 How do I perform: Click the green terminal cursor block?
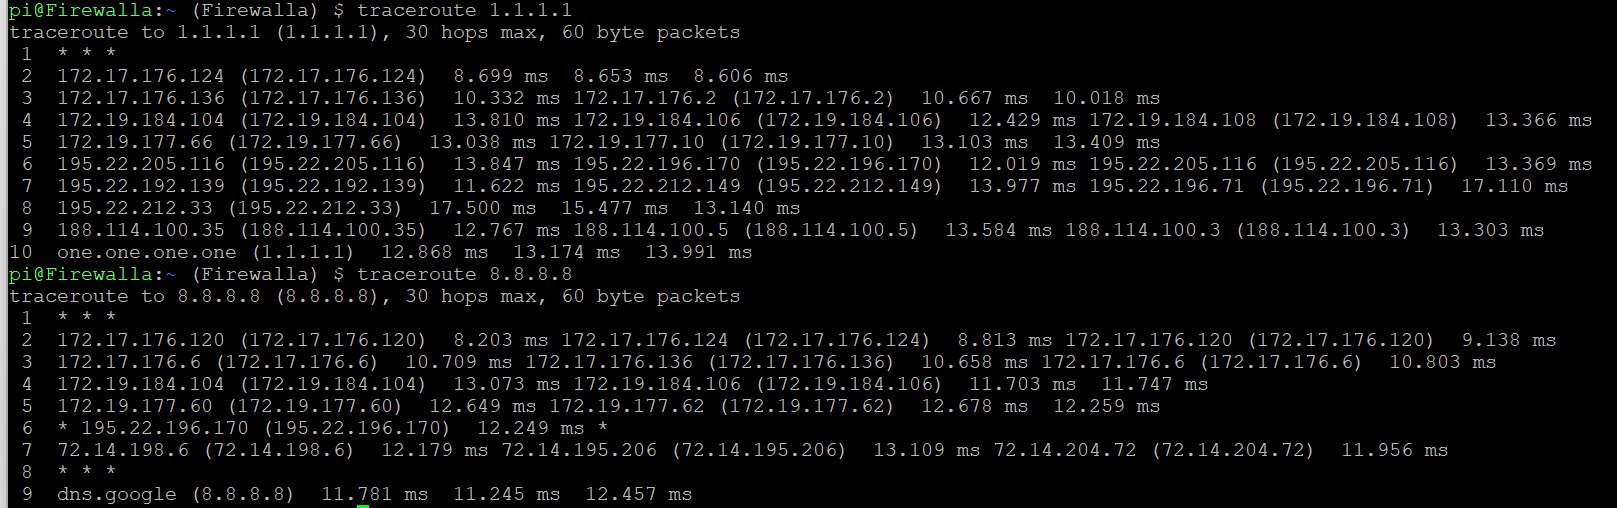[x=363, y=506]
